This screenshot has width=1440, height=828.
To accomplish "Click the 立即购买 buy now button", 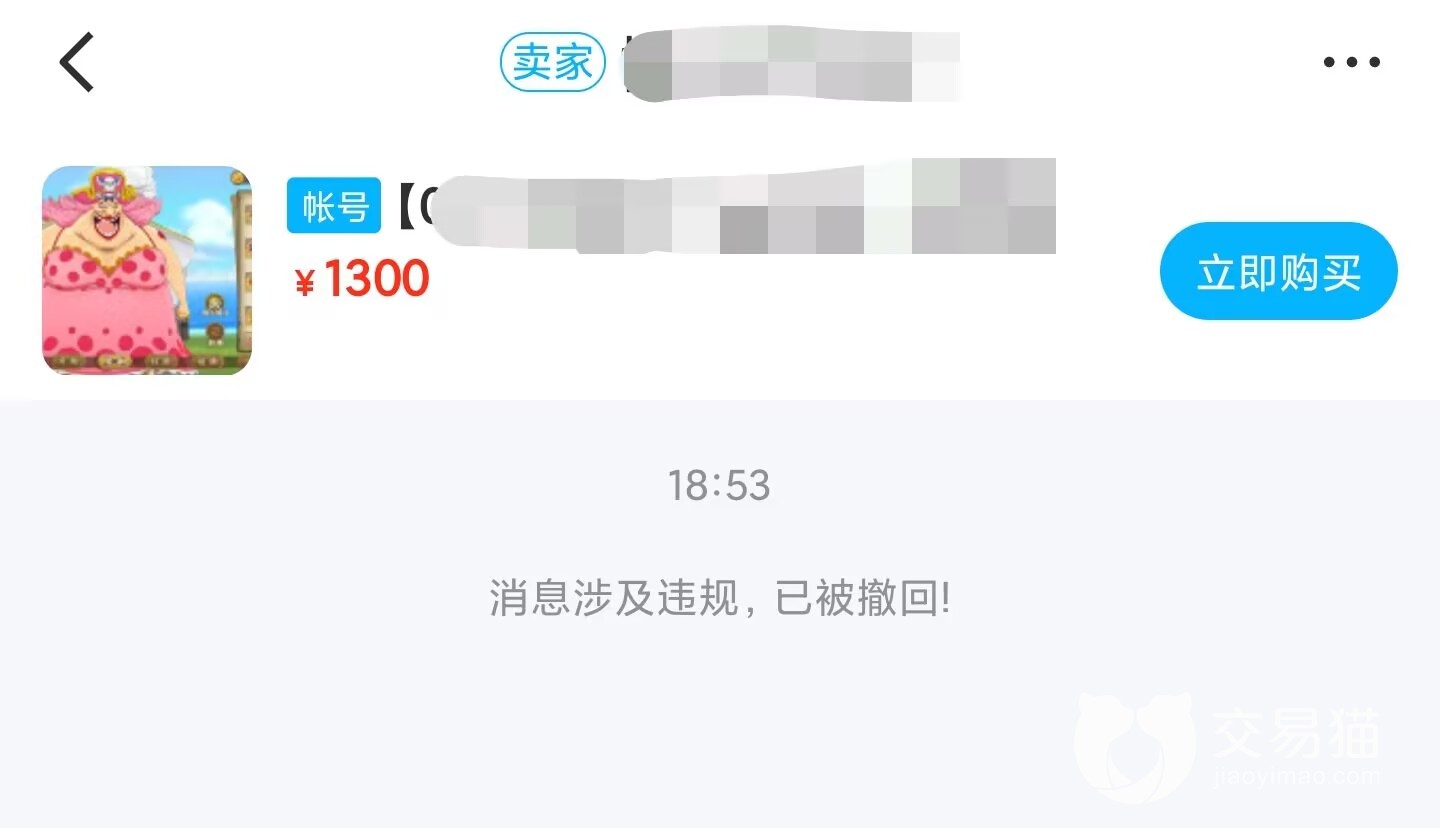I will (x=1279, y=271).
